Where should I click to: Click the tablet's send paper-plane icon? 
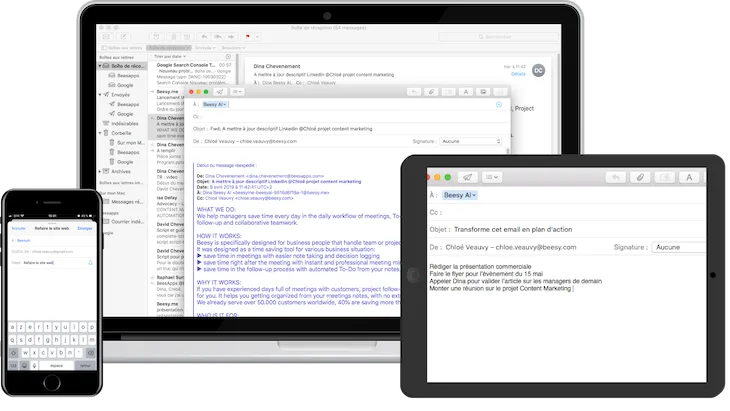pyautogui.click(x=467, y=177)
